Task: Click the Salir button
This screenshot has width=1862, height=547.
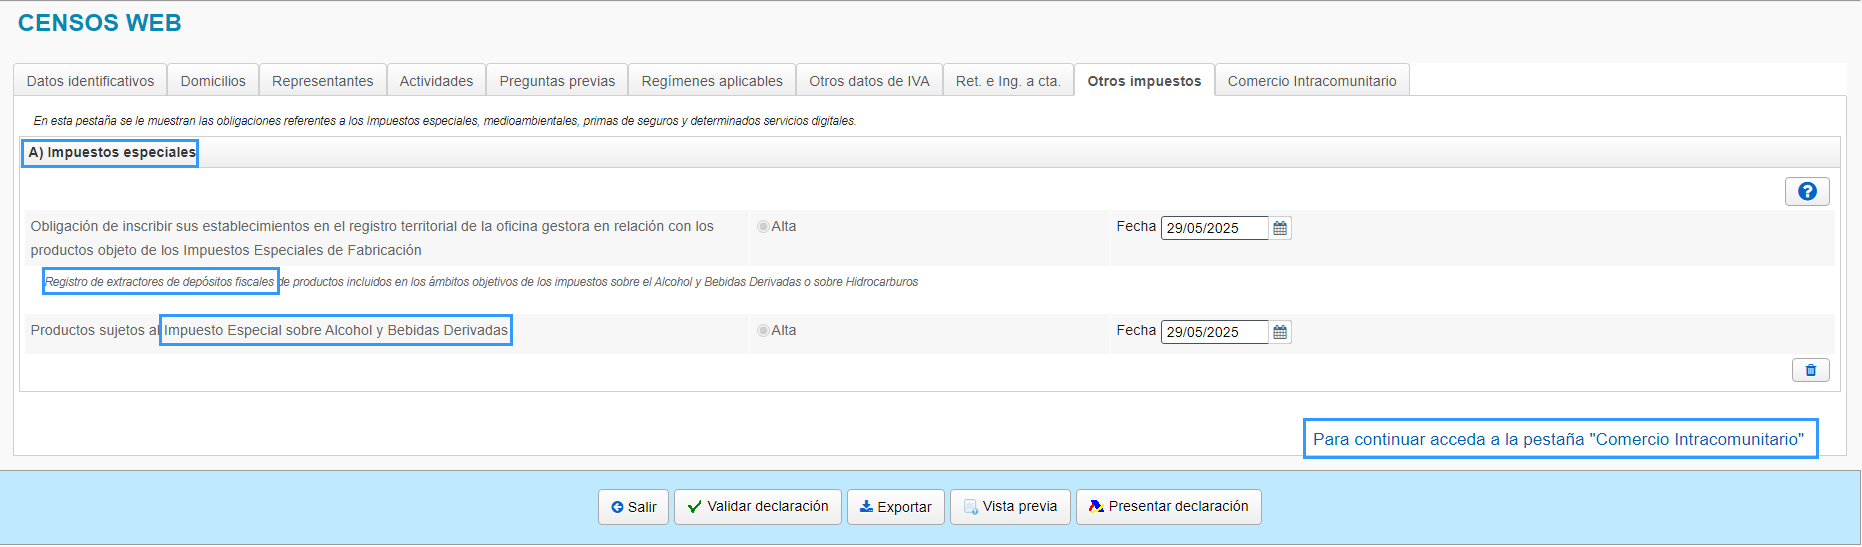Action: pos(633,507)
